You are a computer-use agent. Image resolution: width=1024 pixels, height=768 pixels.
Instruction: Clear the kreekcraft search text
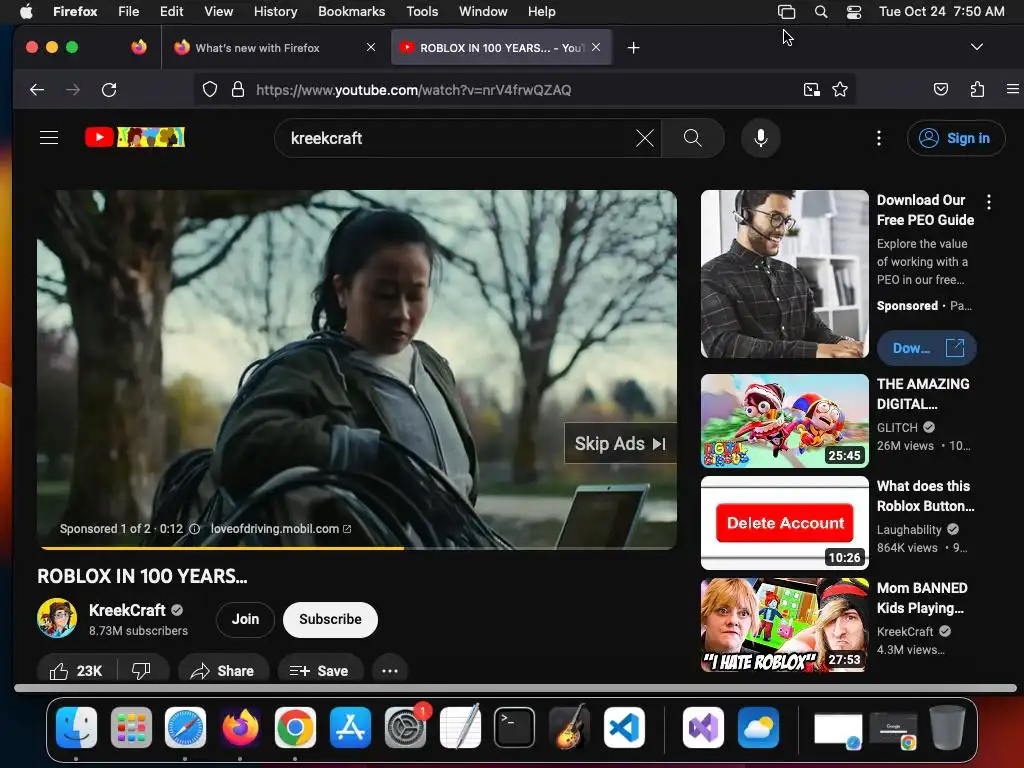click(x=645, y=138)
